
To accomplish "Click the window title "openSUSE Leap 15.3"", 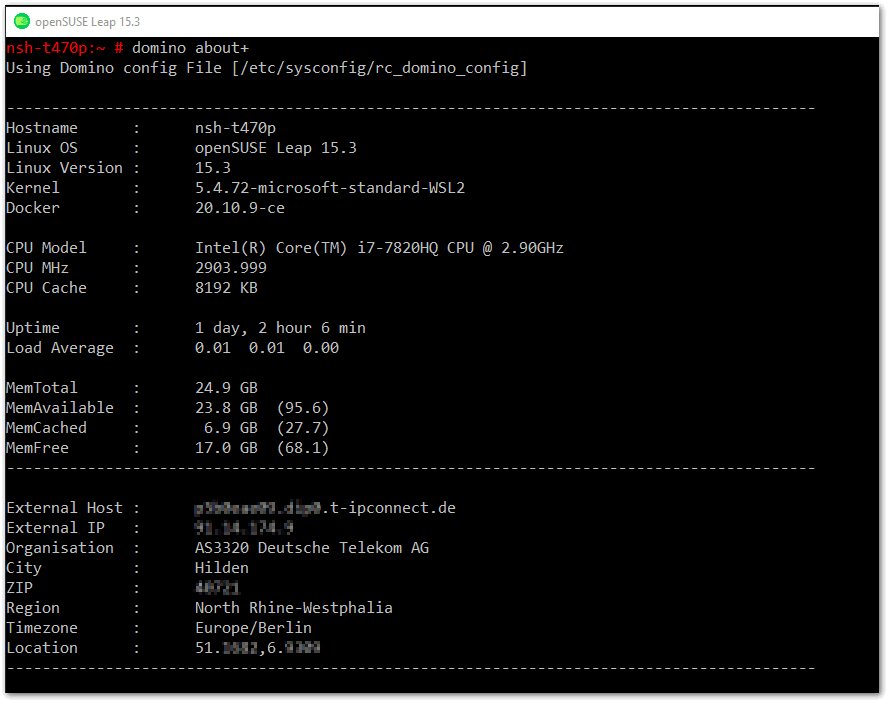I will point(87,22).
